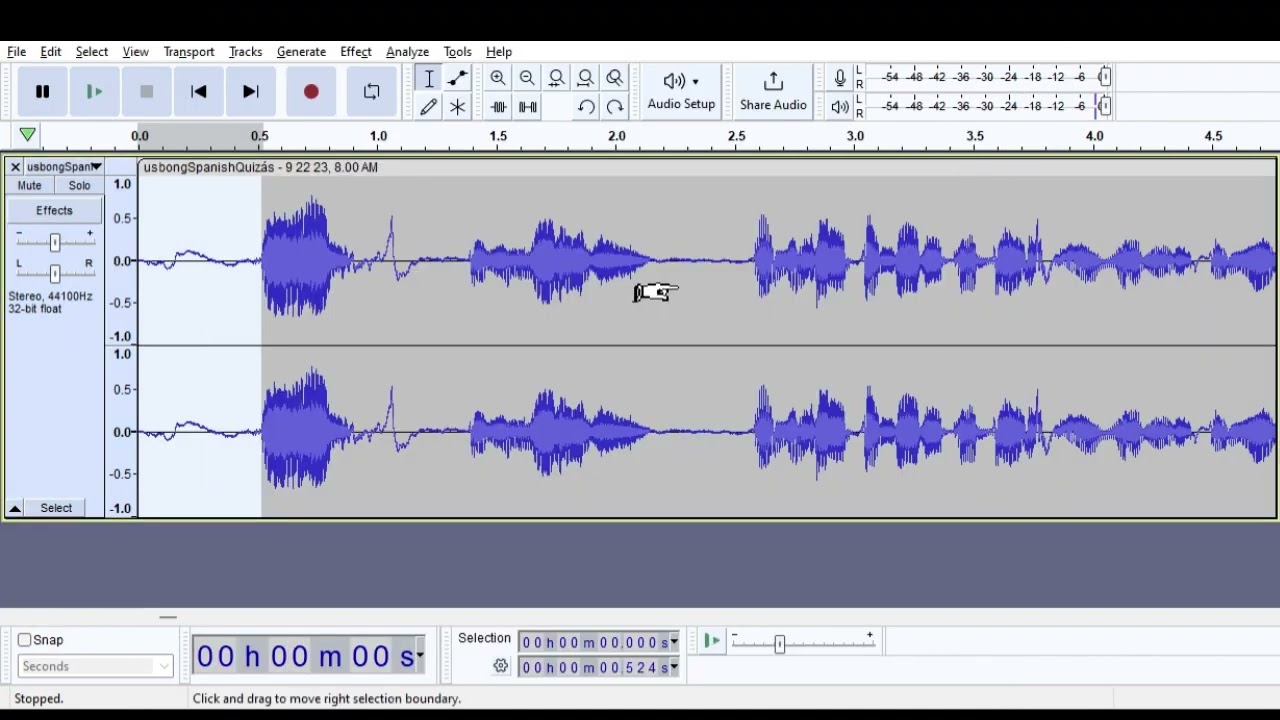Click the main time position display
This screenshot has width=1280, height=720.
pyautogui.click(x=305, y=656)
